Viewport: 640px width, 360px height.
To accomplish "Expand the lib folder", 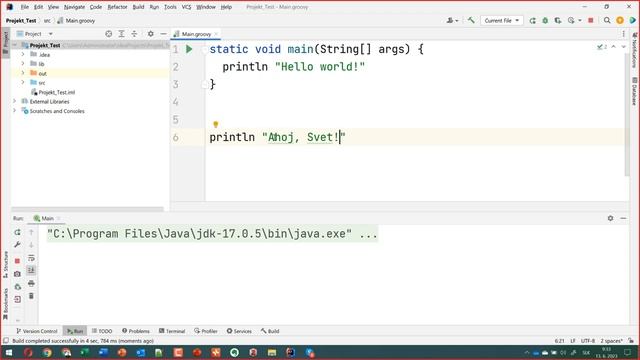I will [23, 64].
